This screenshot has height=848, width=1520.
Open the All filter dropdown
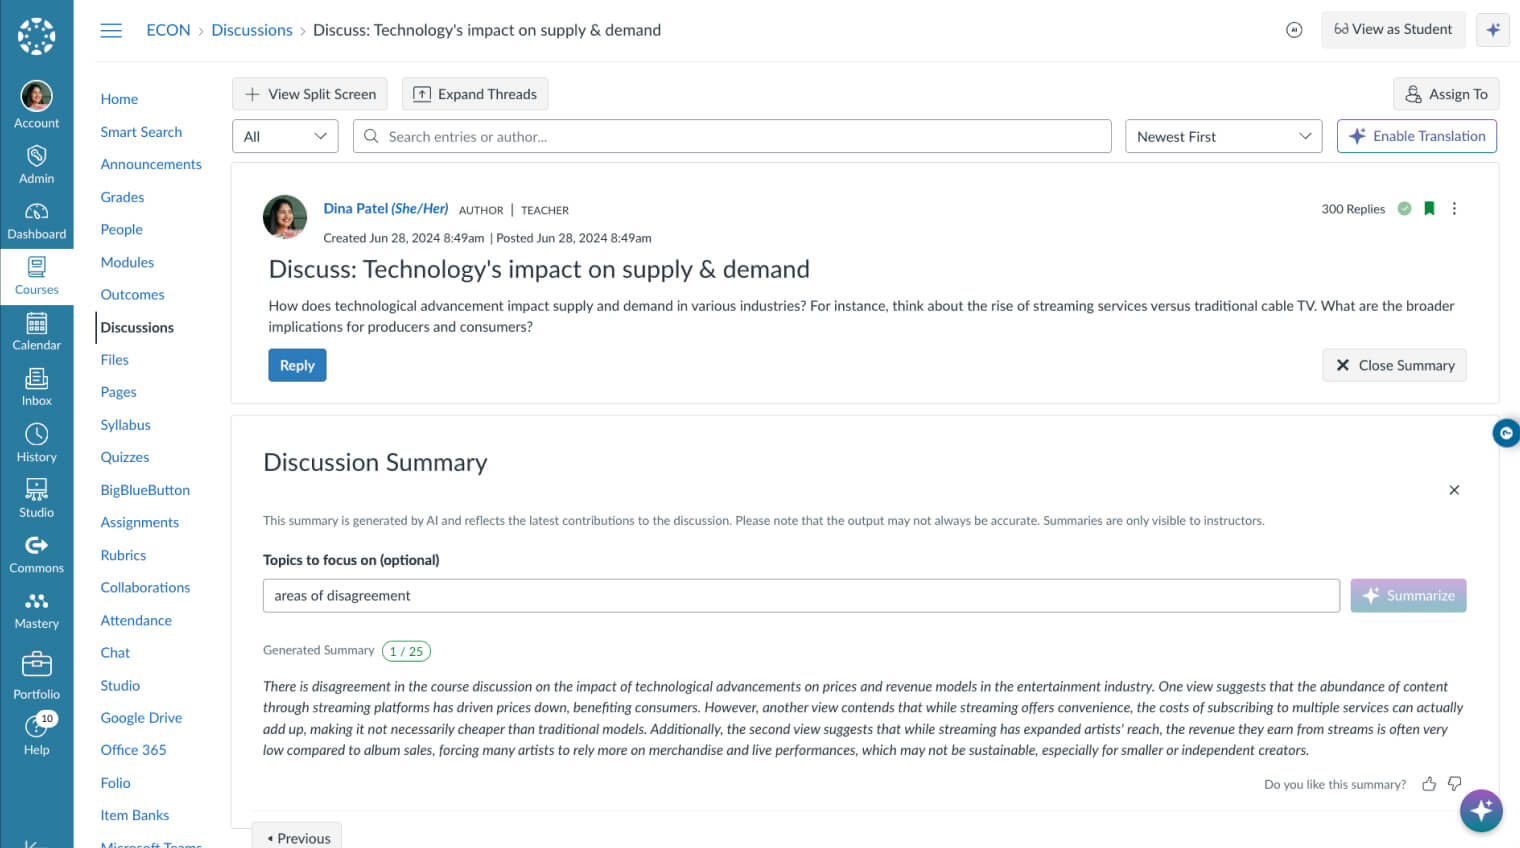pyautogui.click(x=285, y=137)
